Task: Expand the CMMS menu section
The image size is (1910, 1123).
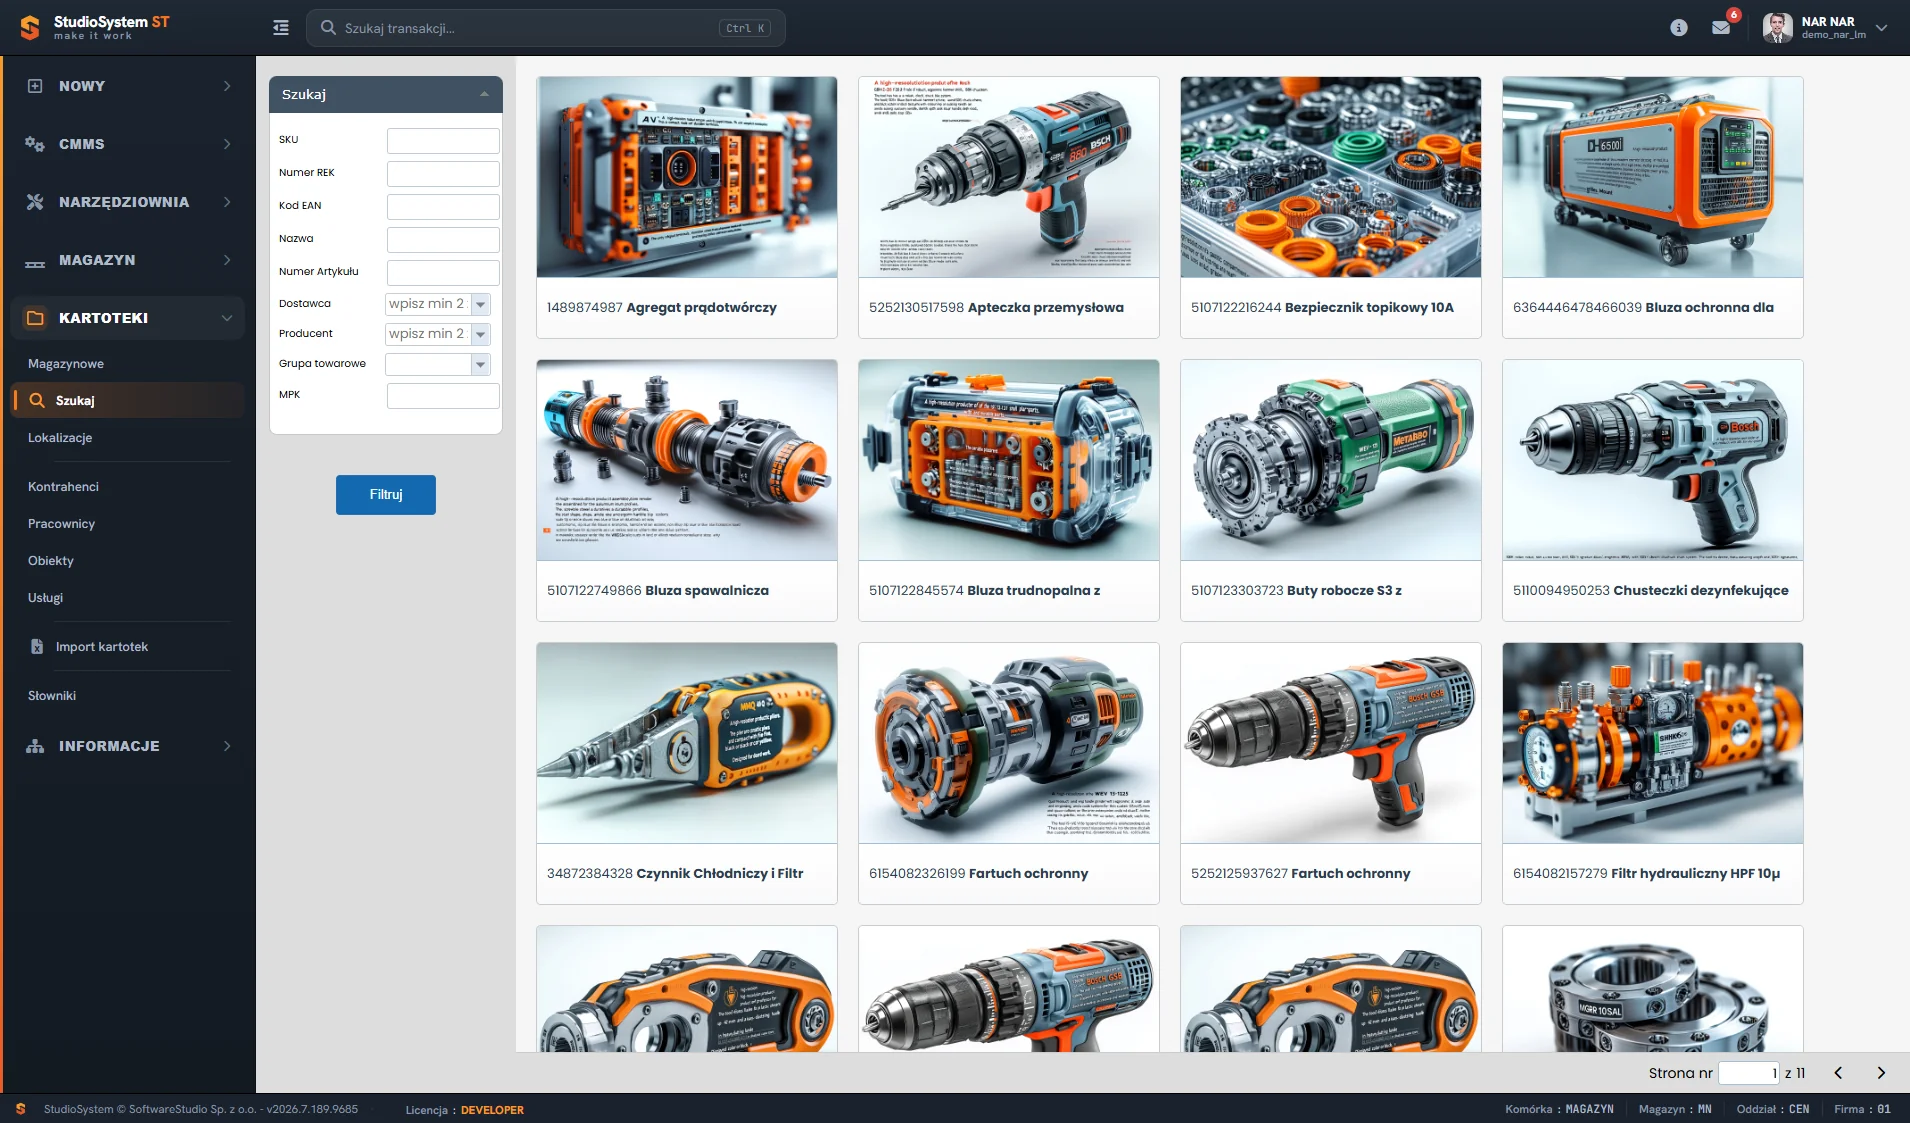Action: coord(227,144)
